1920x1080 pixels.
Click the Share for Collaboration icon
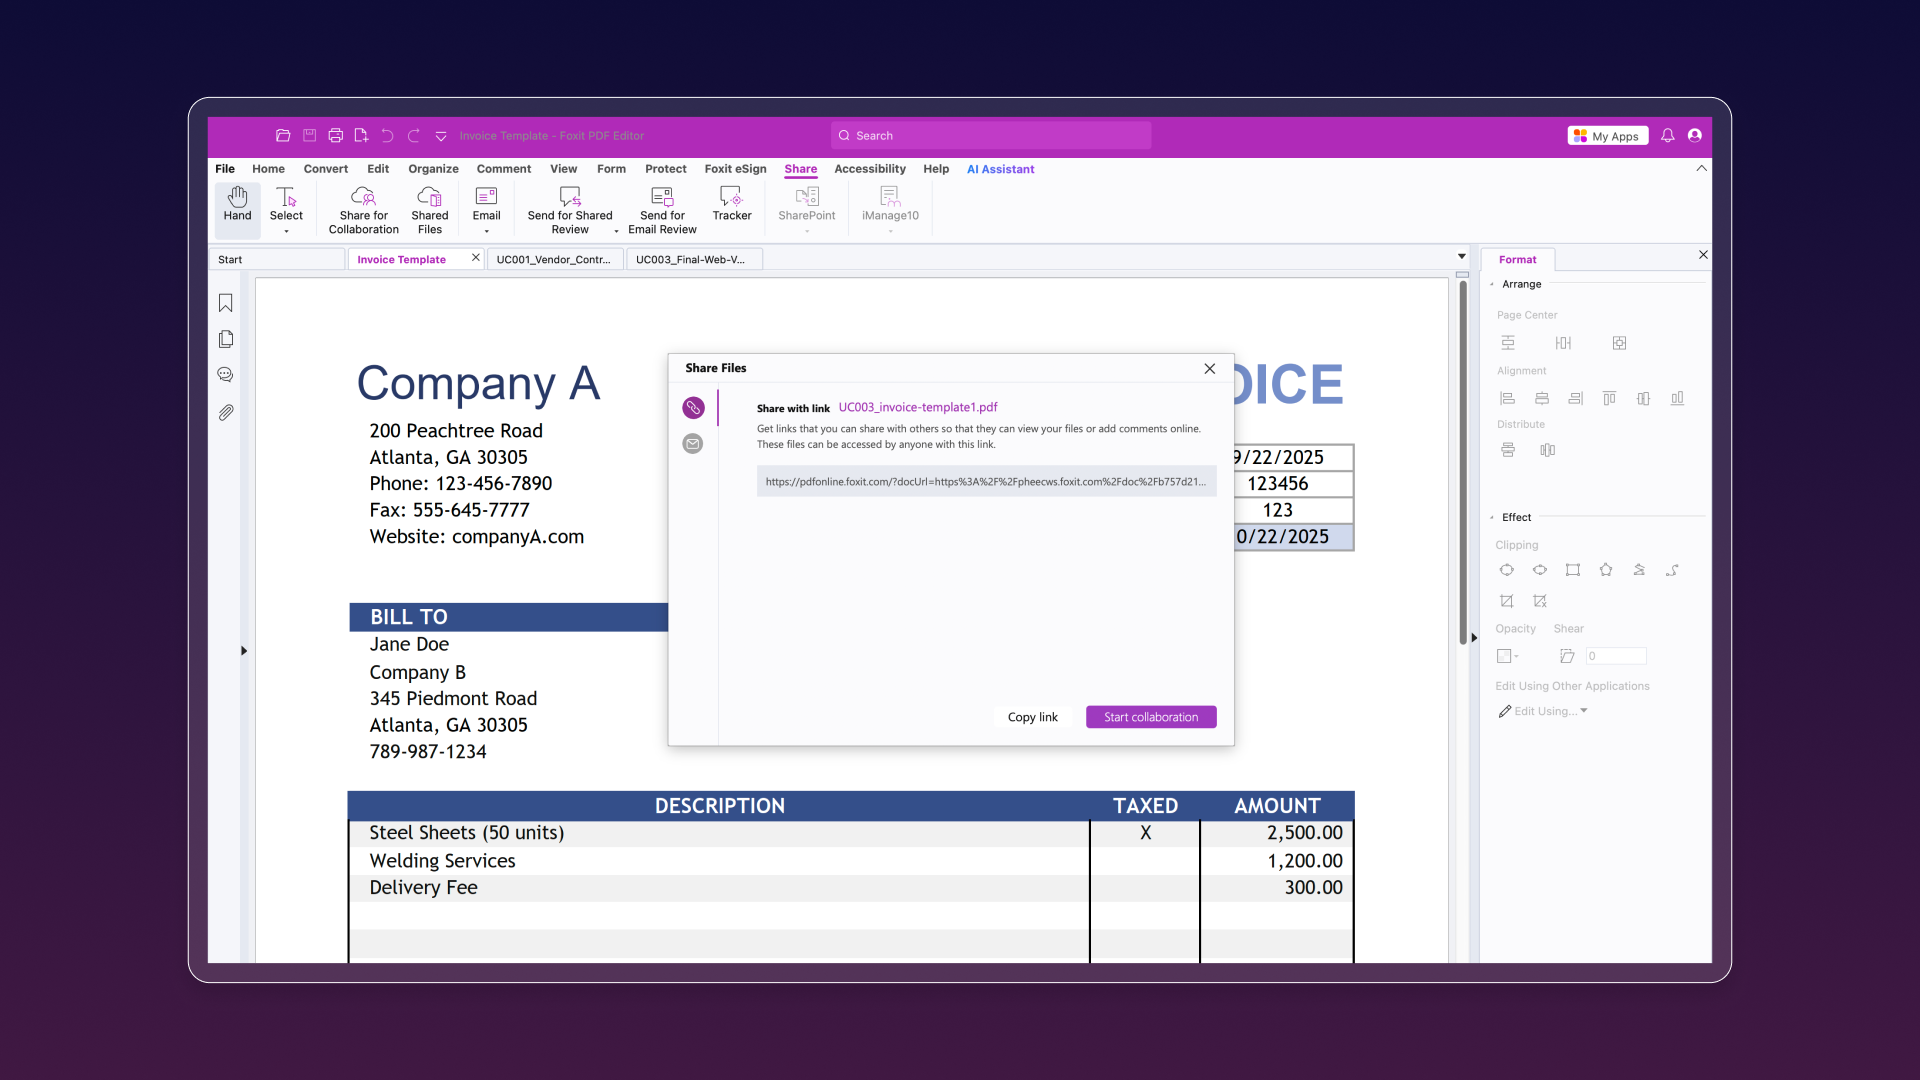point(363,197)
